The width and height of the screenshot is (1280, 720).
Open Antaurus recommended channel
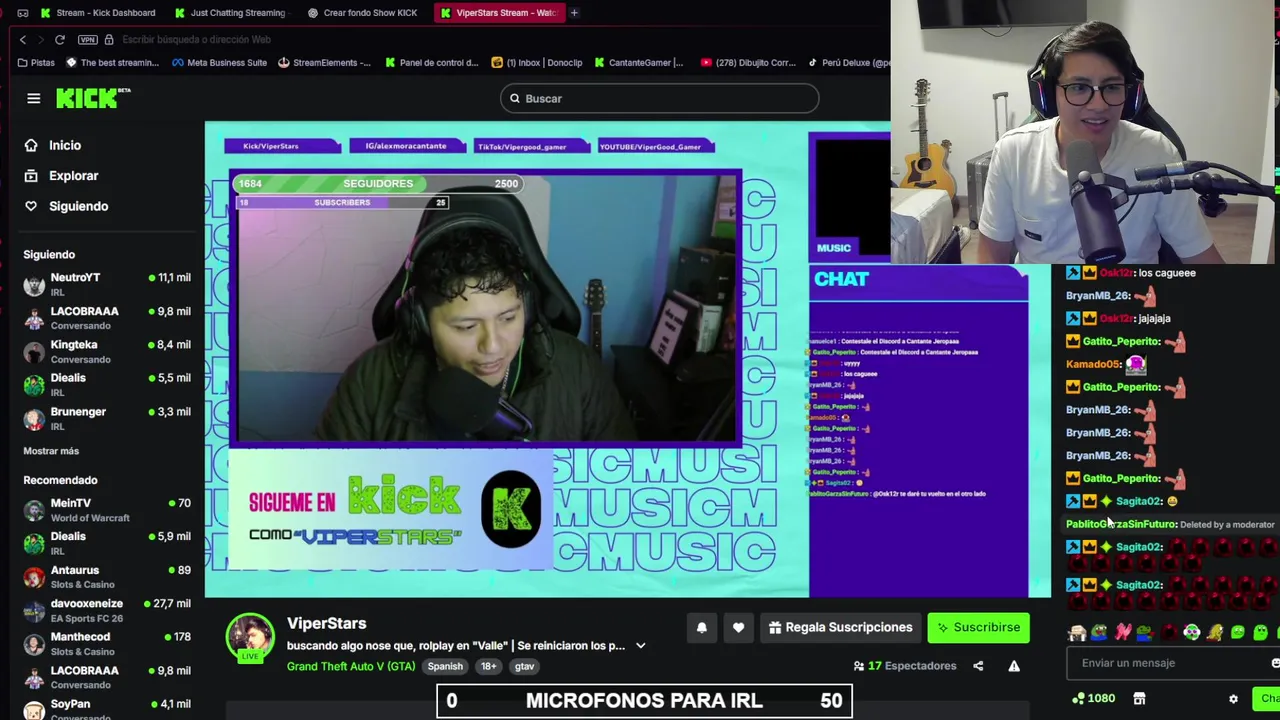(x=107, y=577)
